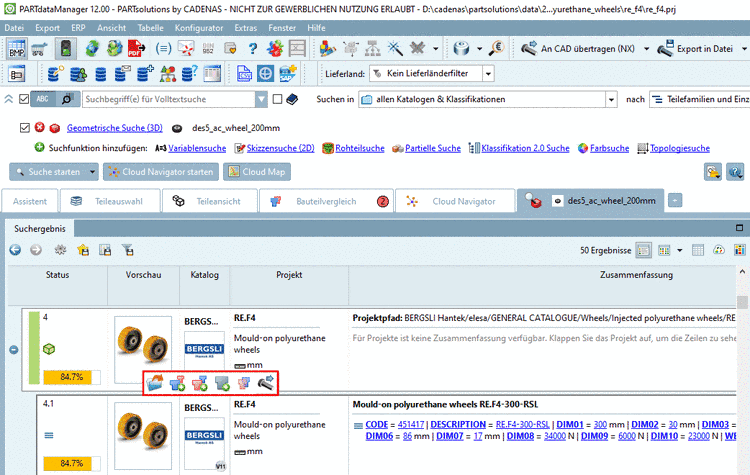Open the Datei menu
The image size is (750, 475).
(x=14, y=28)
